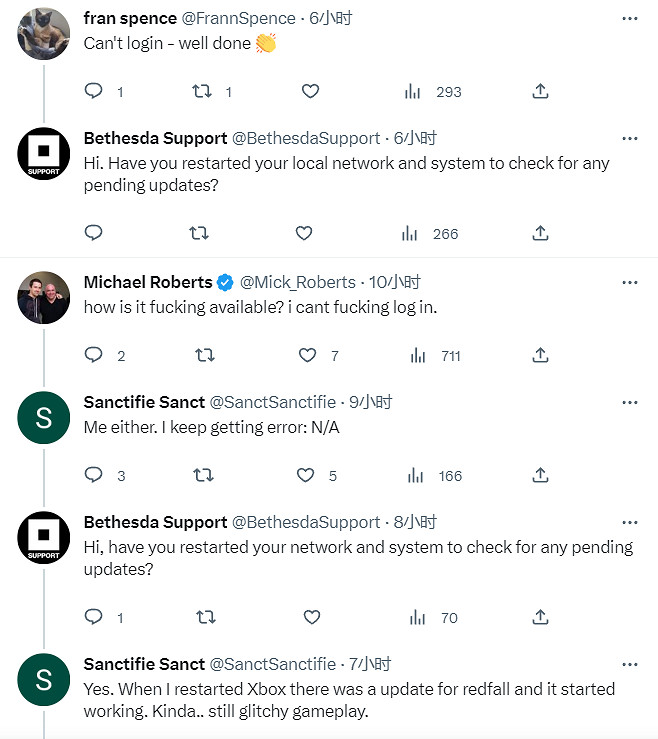Open Michael Roberts' profile via his name
Screen dimensions: 658x739
click(x=148, y=282)
